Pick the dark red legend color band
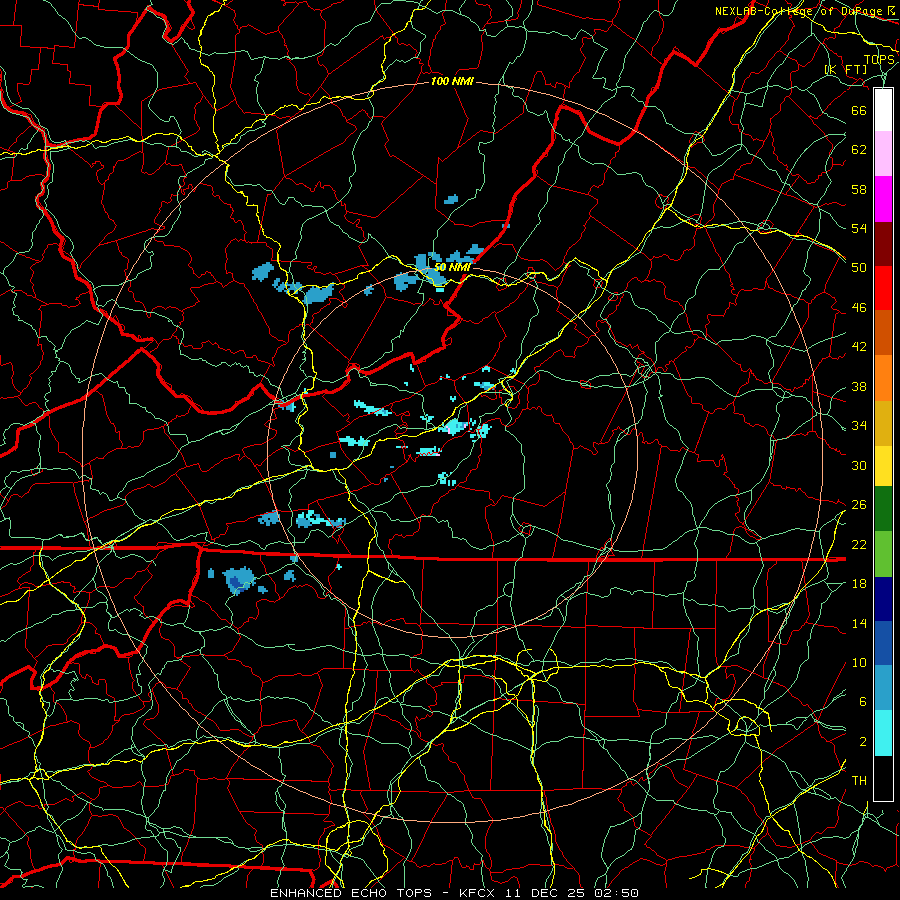Image resolution: width=900 pixels, height=900 pixels. 883,243
